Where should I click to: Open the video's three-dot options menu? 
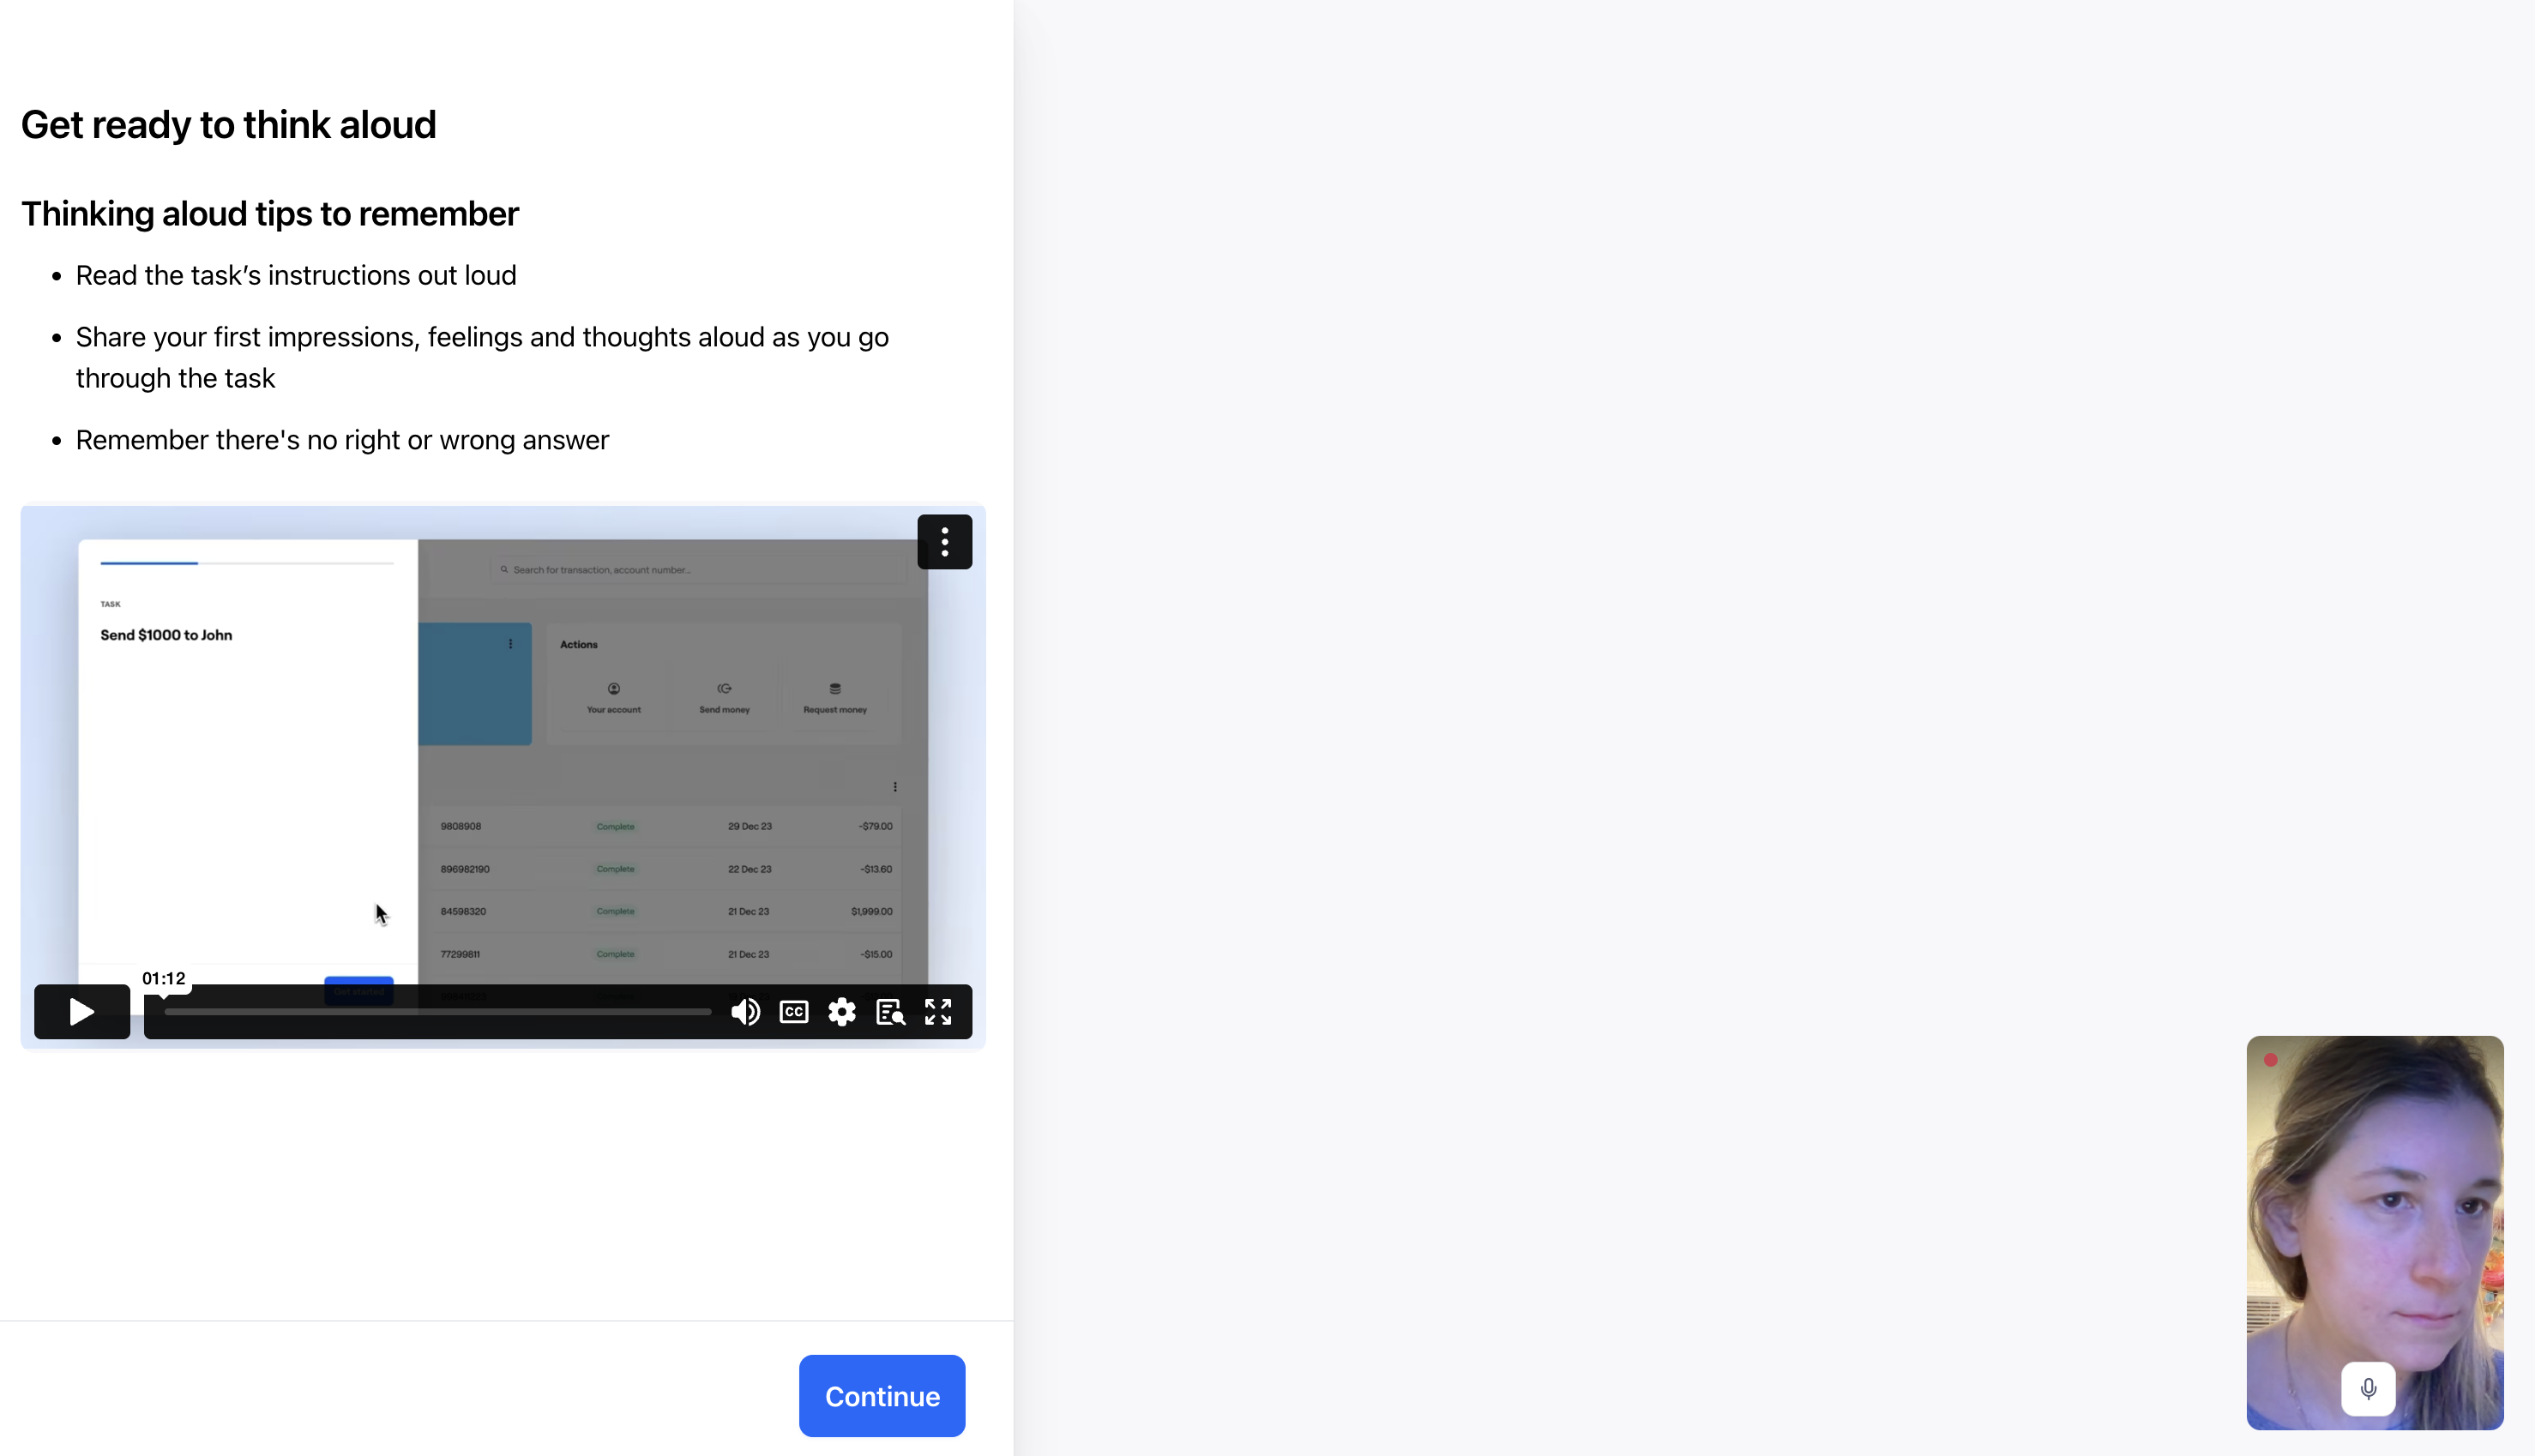[x=944, y=542]
